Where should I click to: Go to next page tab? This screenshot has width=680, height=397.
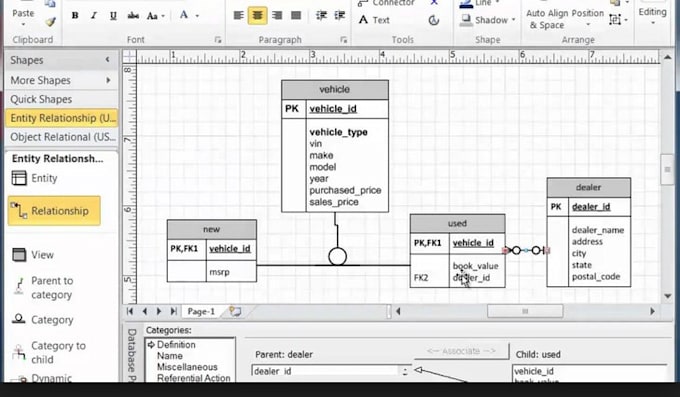(159, 311)
